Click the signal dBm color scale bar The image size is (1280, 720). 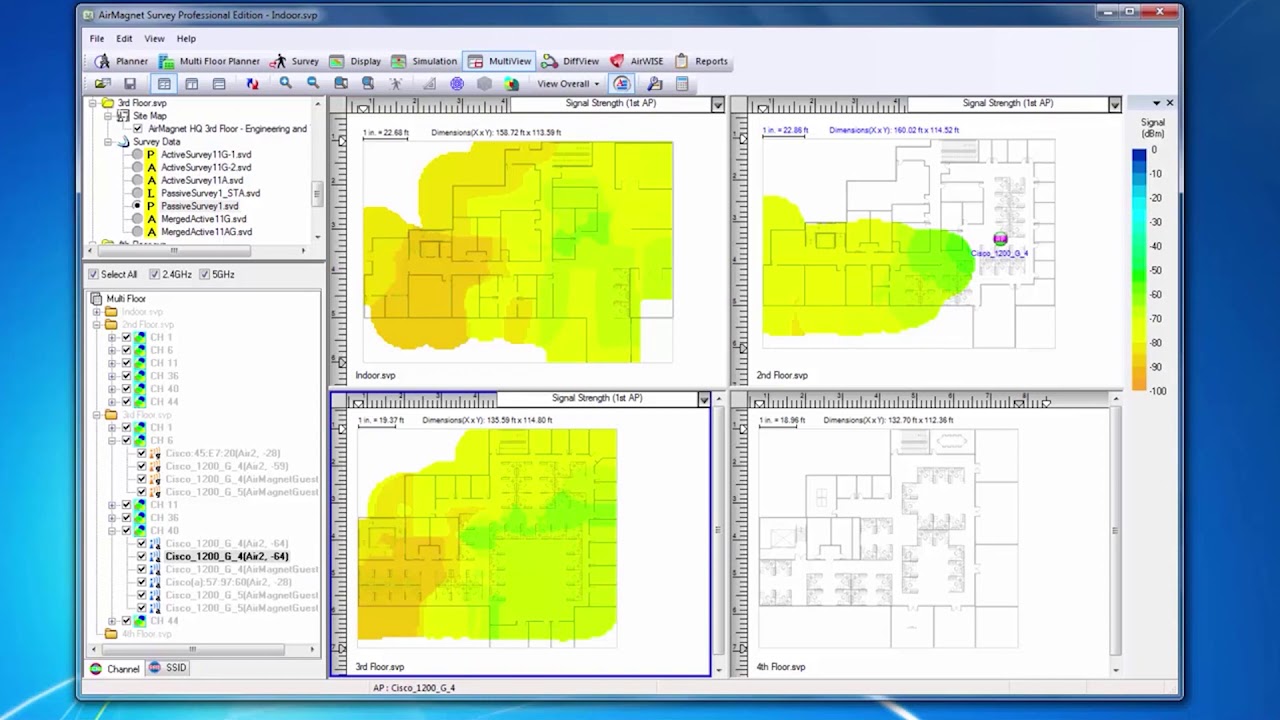tap(1139, 270)
